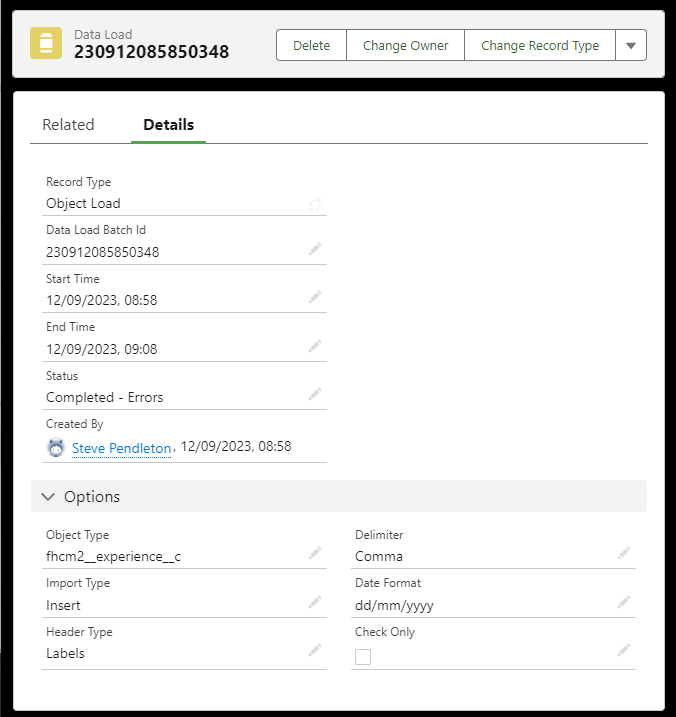The height and width of the screenshot is (717, 676).
Task: Open the more actions dropdown arrow
Action: (x=630, y=46)
